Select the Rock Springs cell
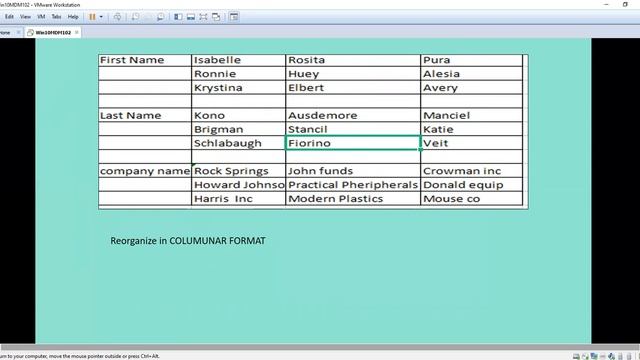The width and height of the screenshot is (640, 360). click(x=238, y=171)
